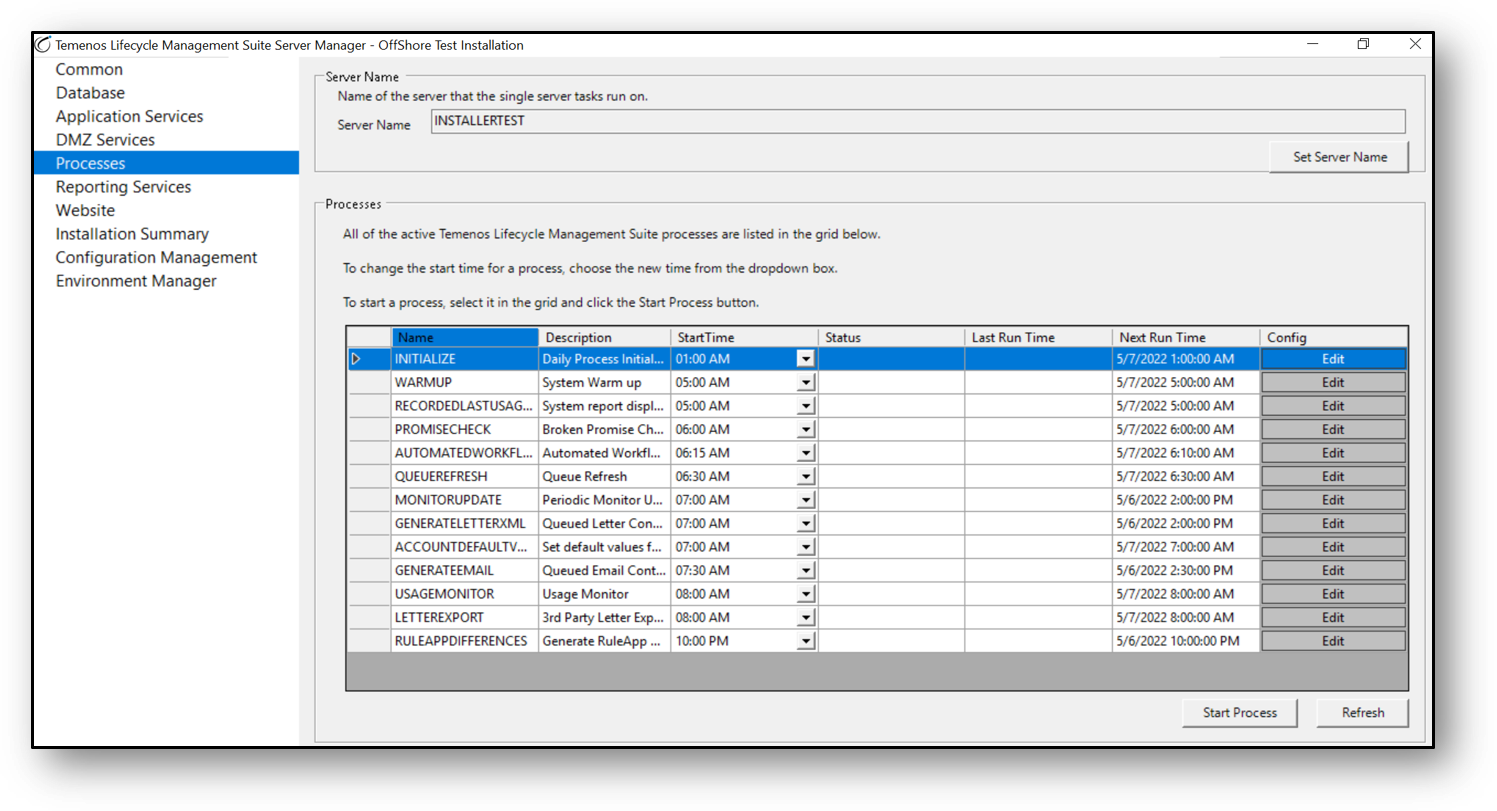Open StartTime dropdown for RULEAPPDIFFERENCES row
Viewport: 1497px width, 811px height.
(x=805, y=641)
